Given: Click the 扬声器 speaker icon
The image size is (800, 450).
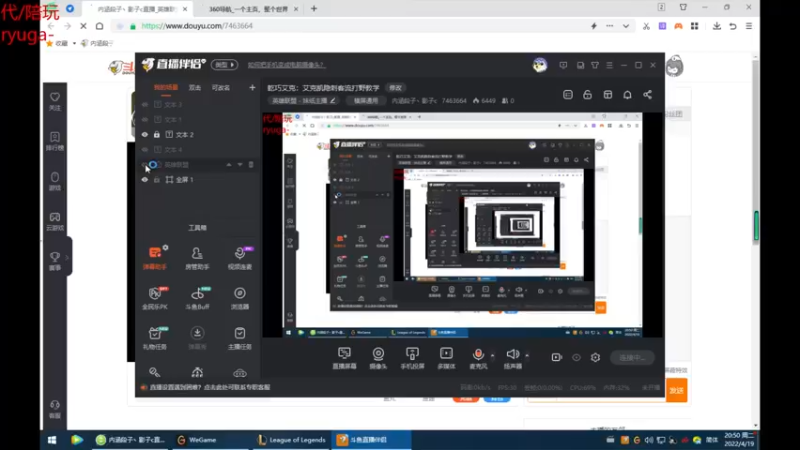Looking at the screenshot, I should click(x=512, y=355).
